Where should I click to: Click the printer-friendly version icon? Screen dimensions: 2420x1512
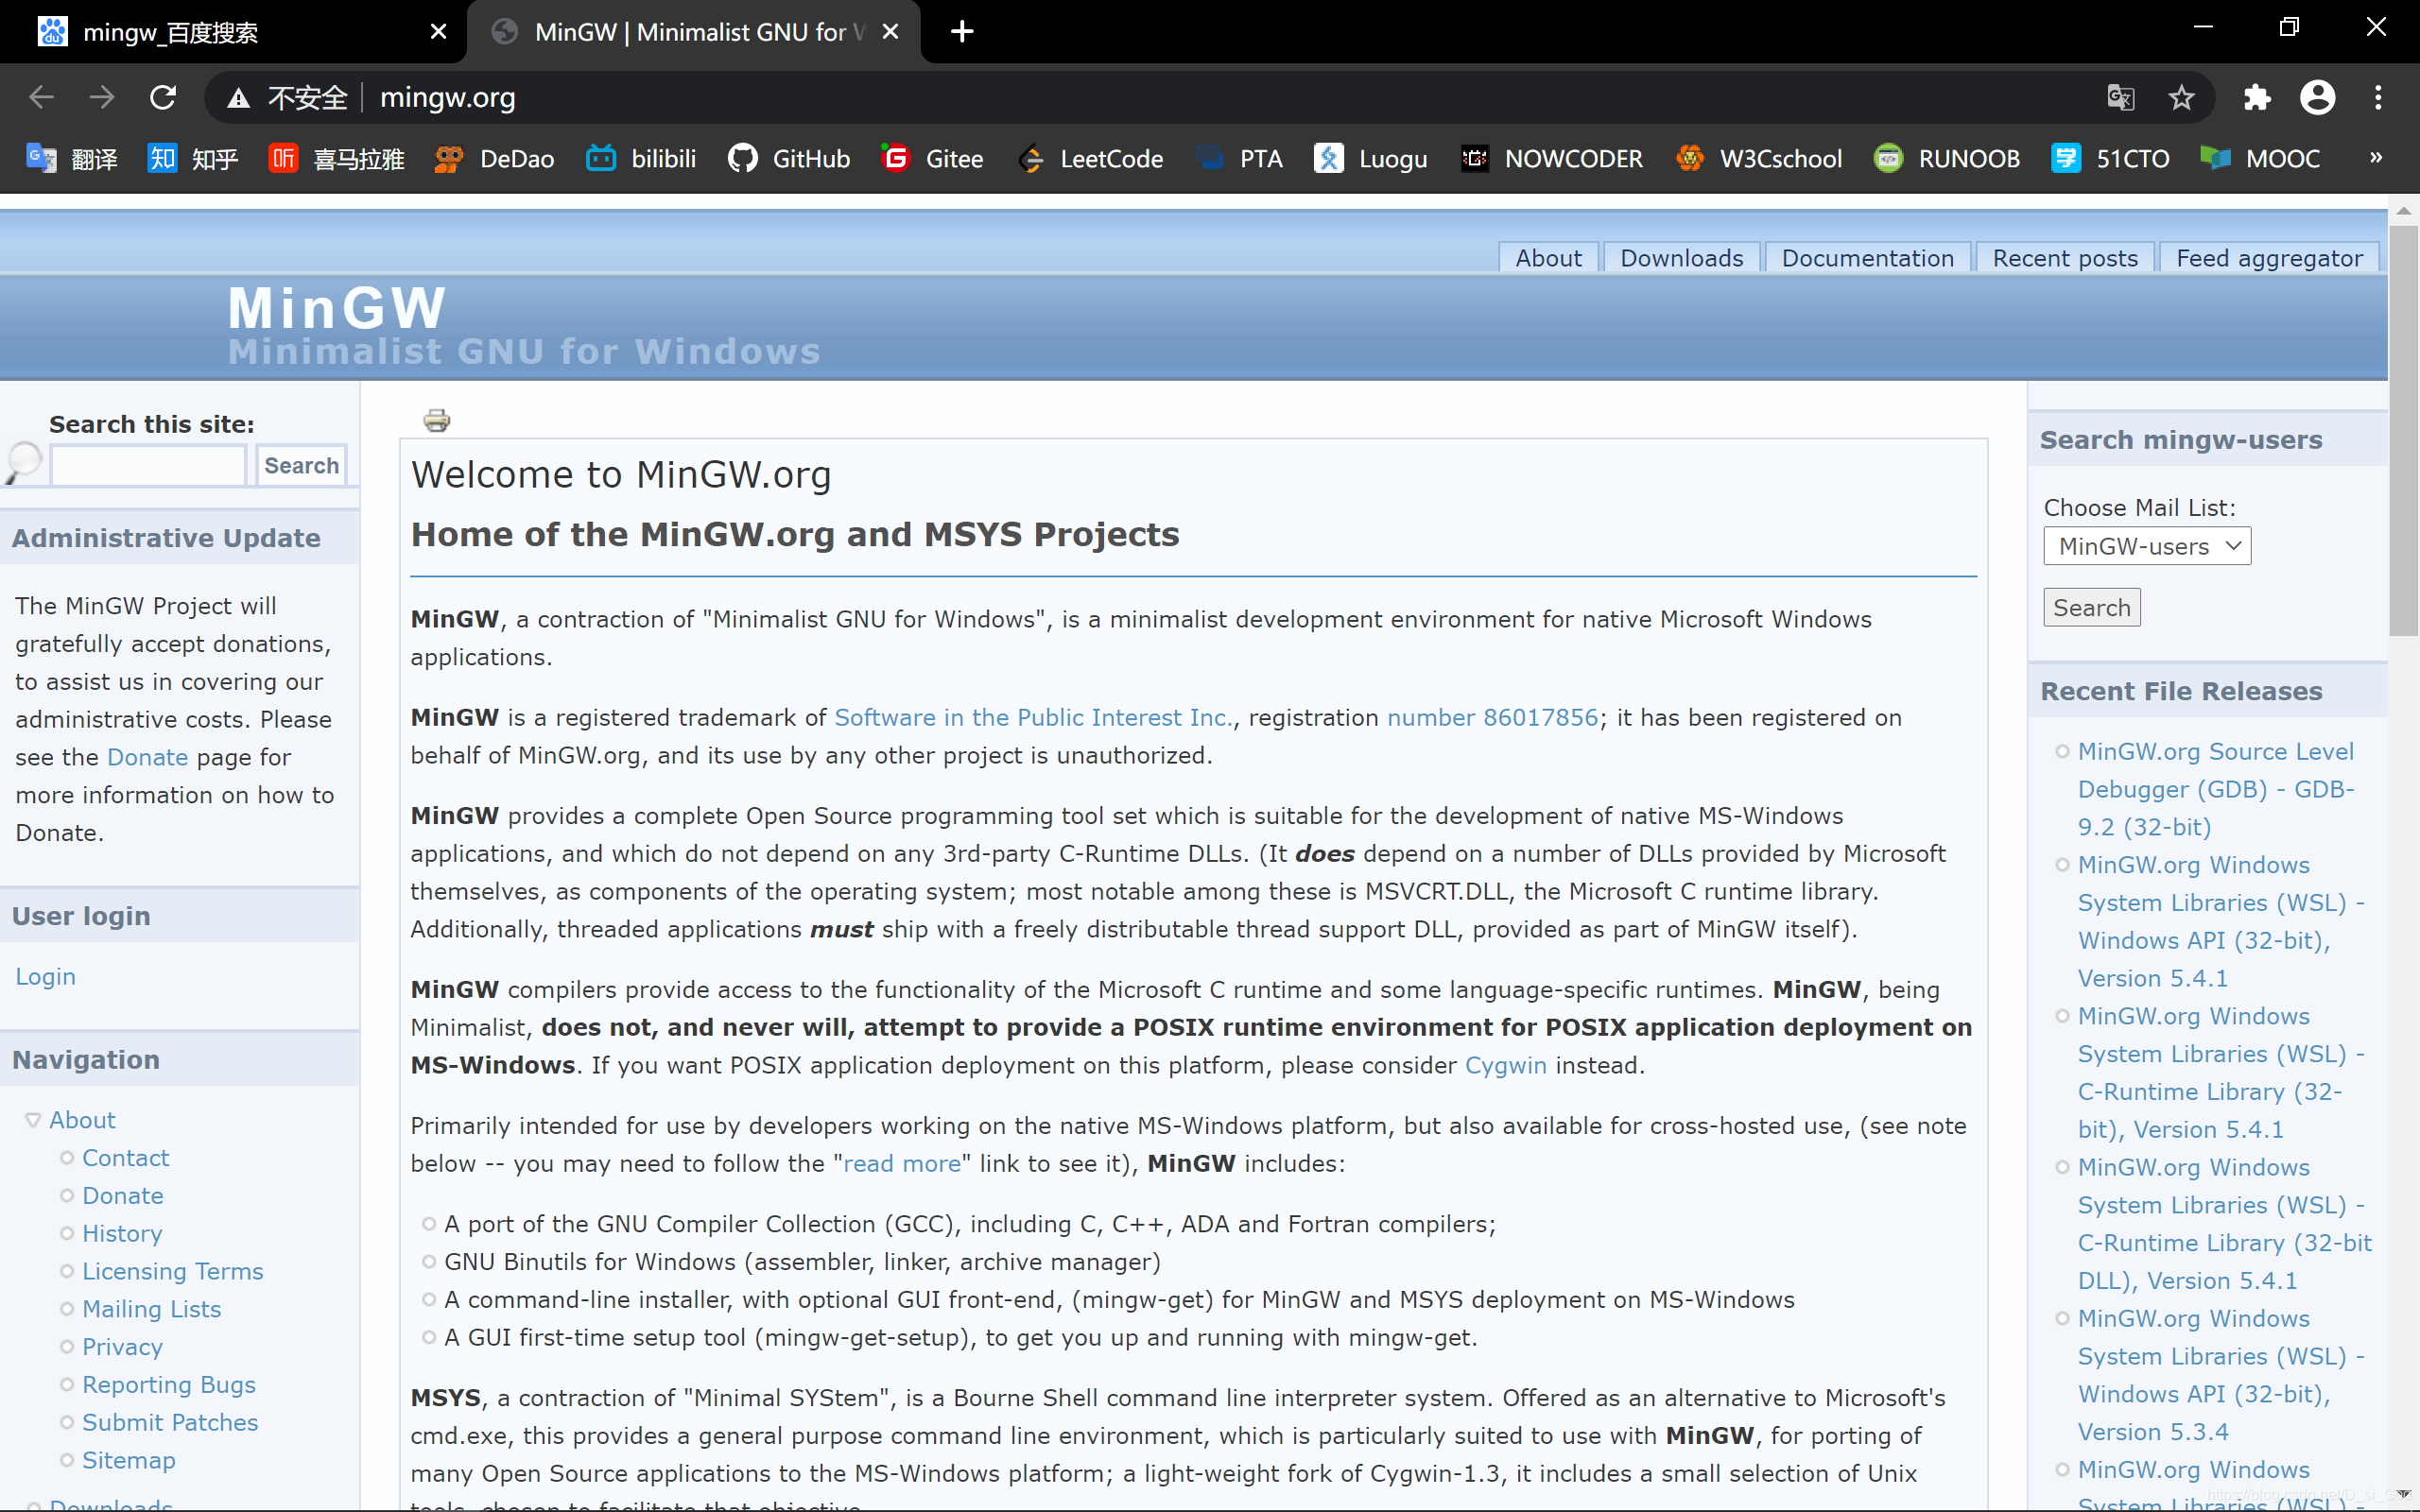pos(436,420)
